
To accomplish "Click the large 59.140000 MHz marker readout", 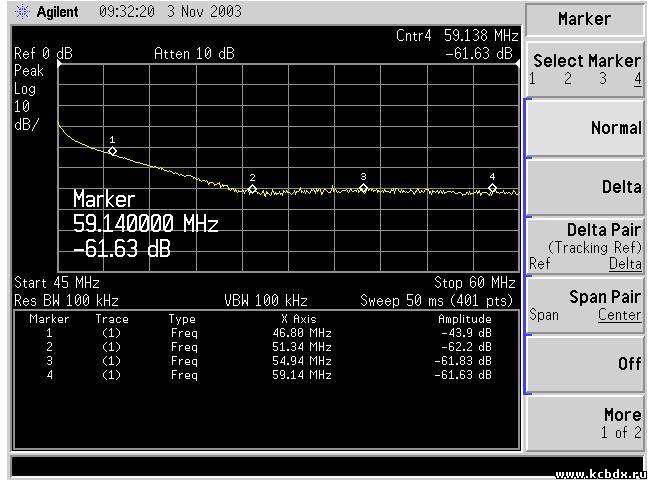I will (146, 224).
